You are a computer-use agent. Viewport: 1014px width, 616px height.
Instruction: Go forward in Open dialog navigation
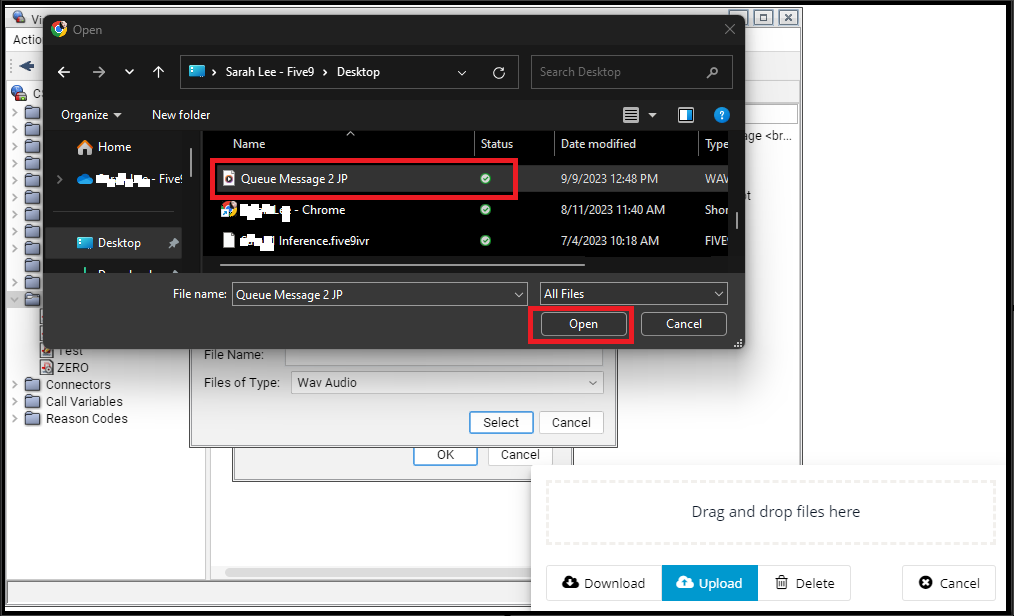pyautogui.click(x=98, y=72)
